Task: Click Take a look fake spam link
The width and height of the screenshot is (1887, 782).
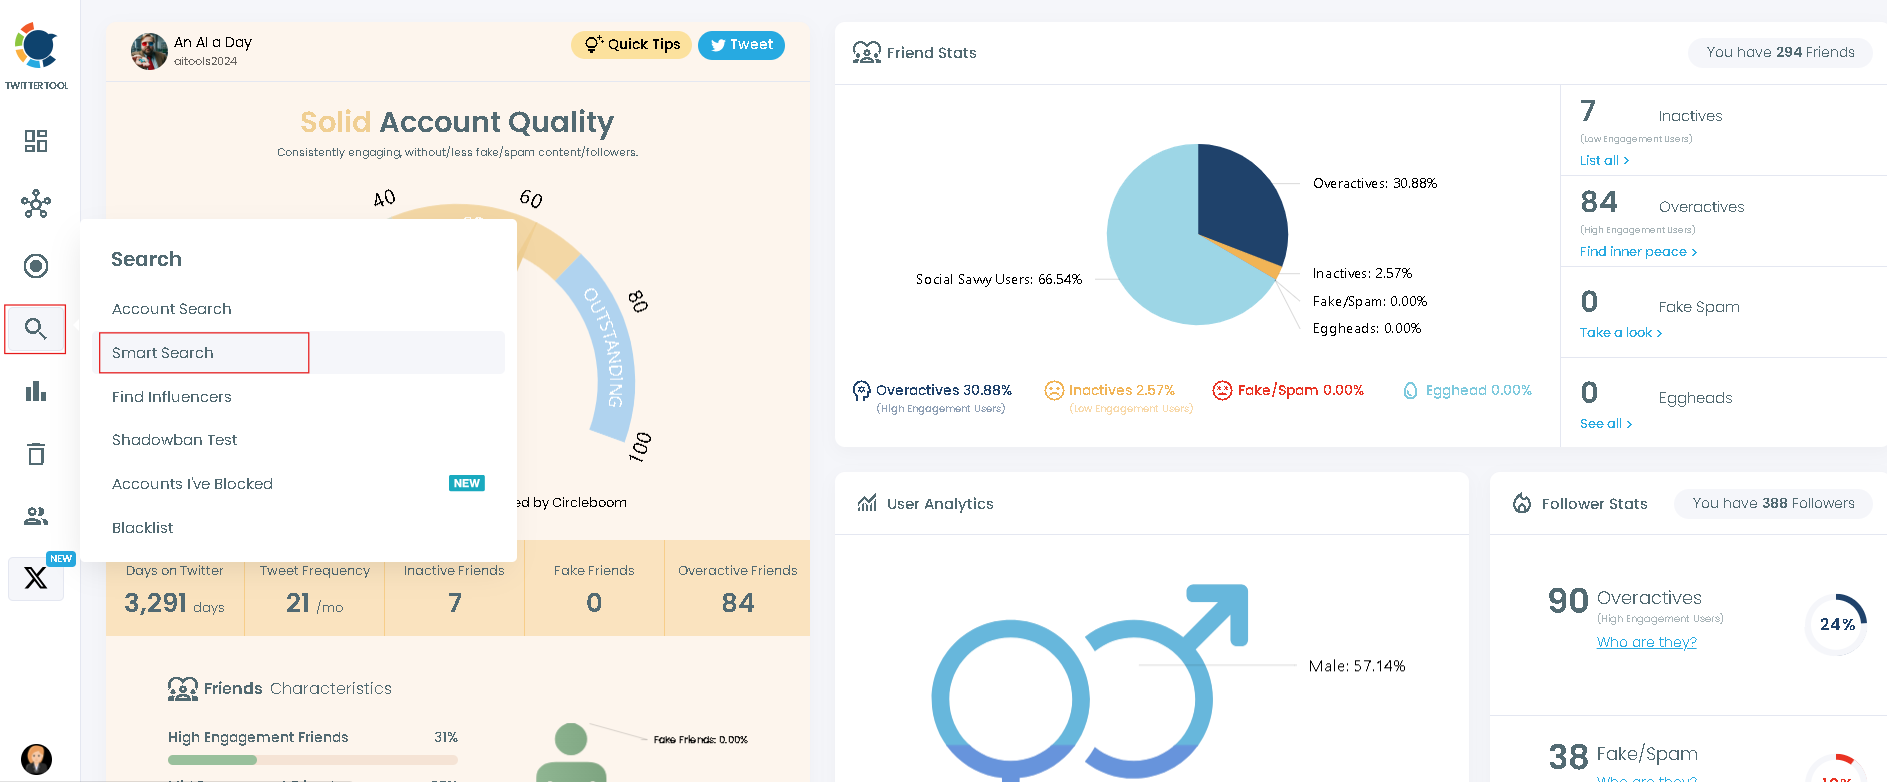Action: tap(1620, 332)
